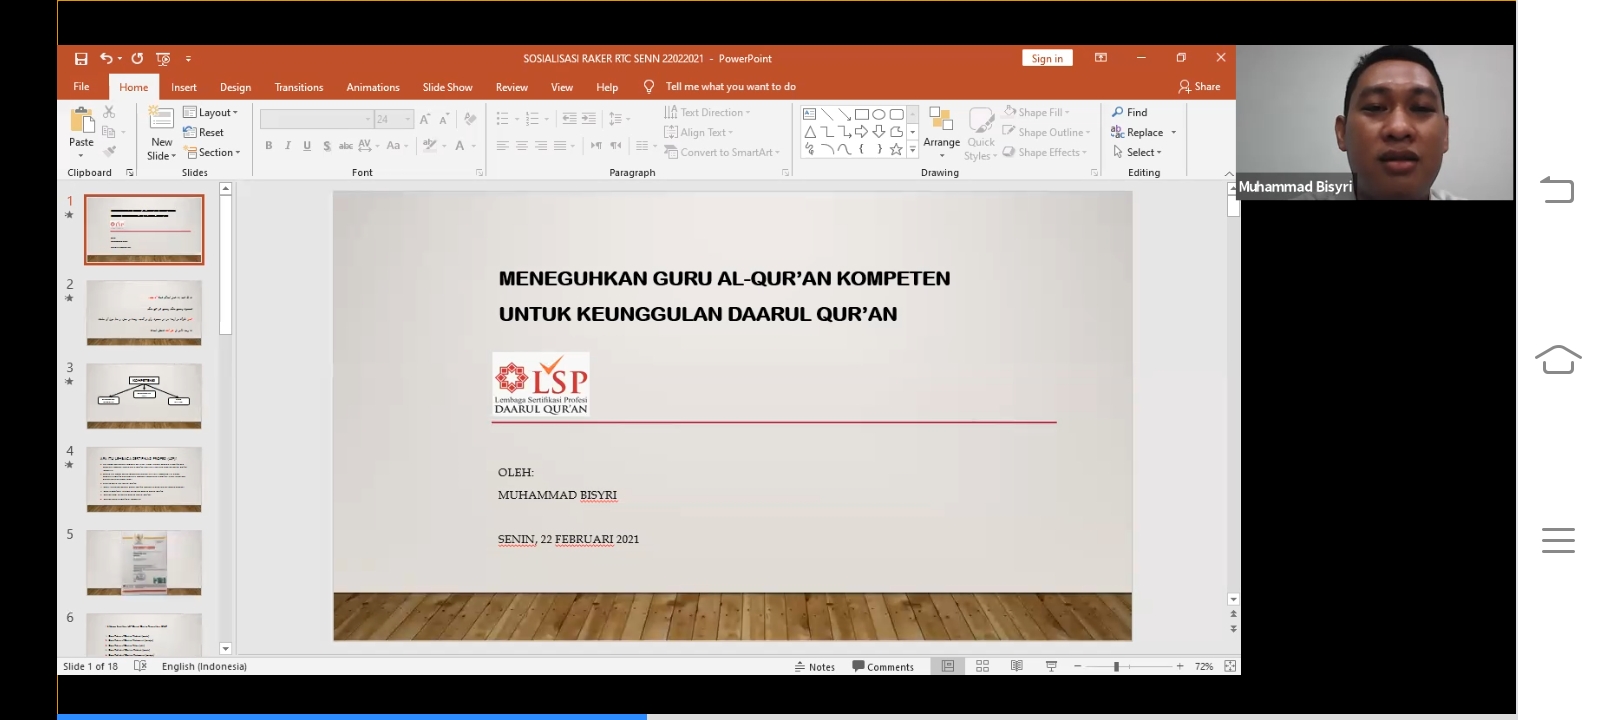1600x720 pixels.
Task: Switch to the Transitions tab
Action: coord(299,87)
